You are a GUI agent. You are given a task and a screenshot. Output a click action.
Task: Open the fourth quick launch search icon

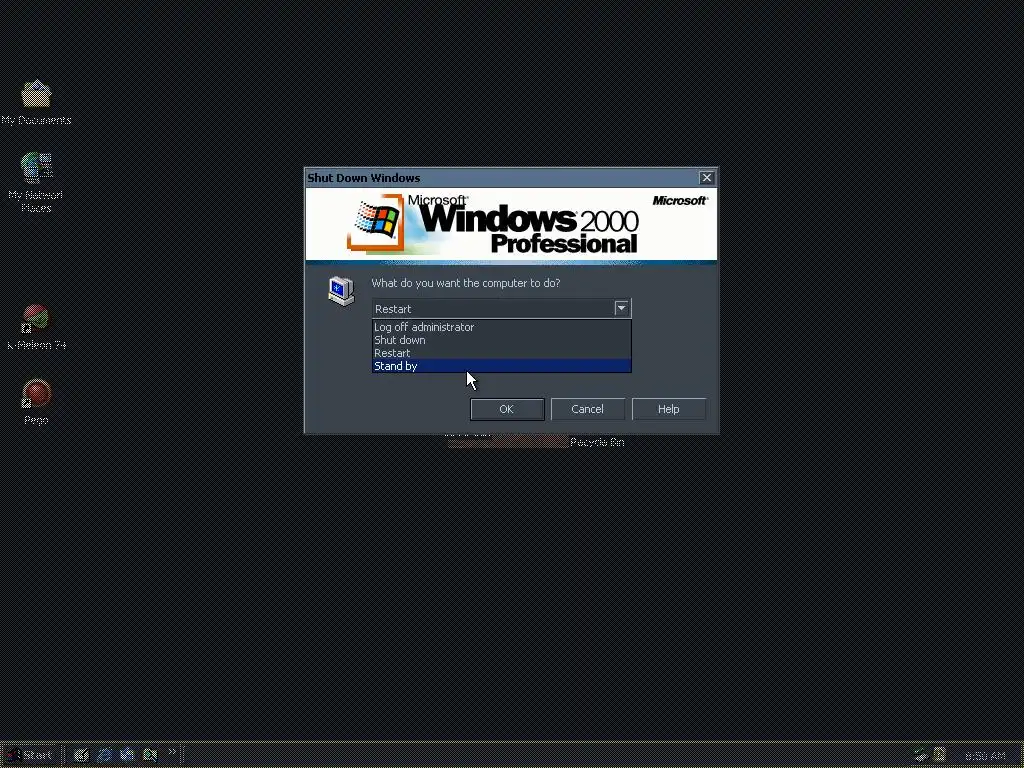point(150,755)
